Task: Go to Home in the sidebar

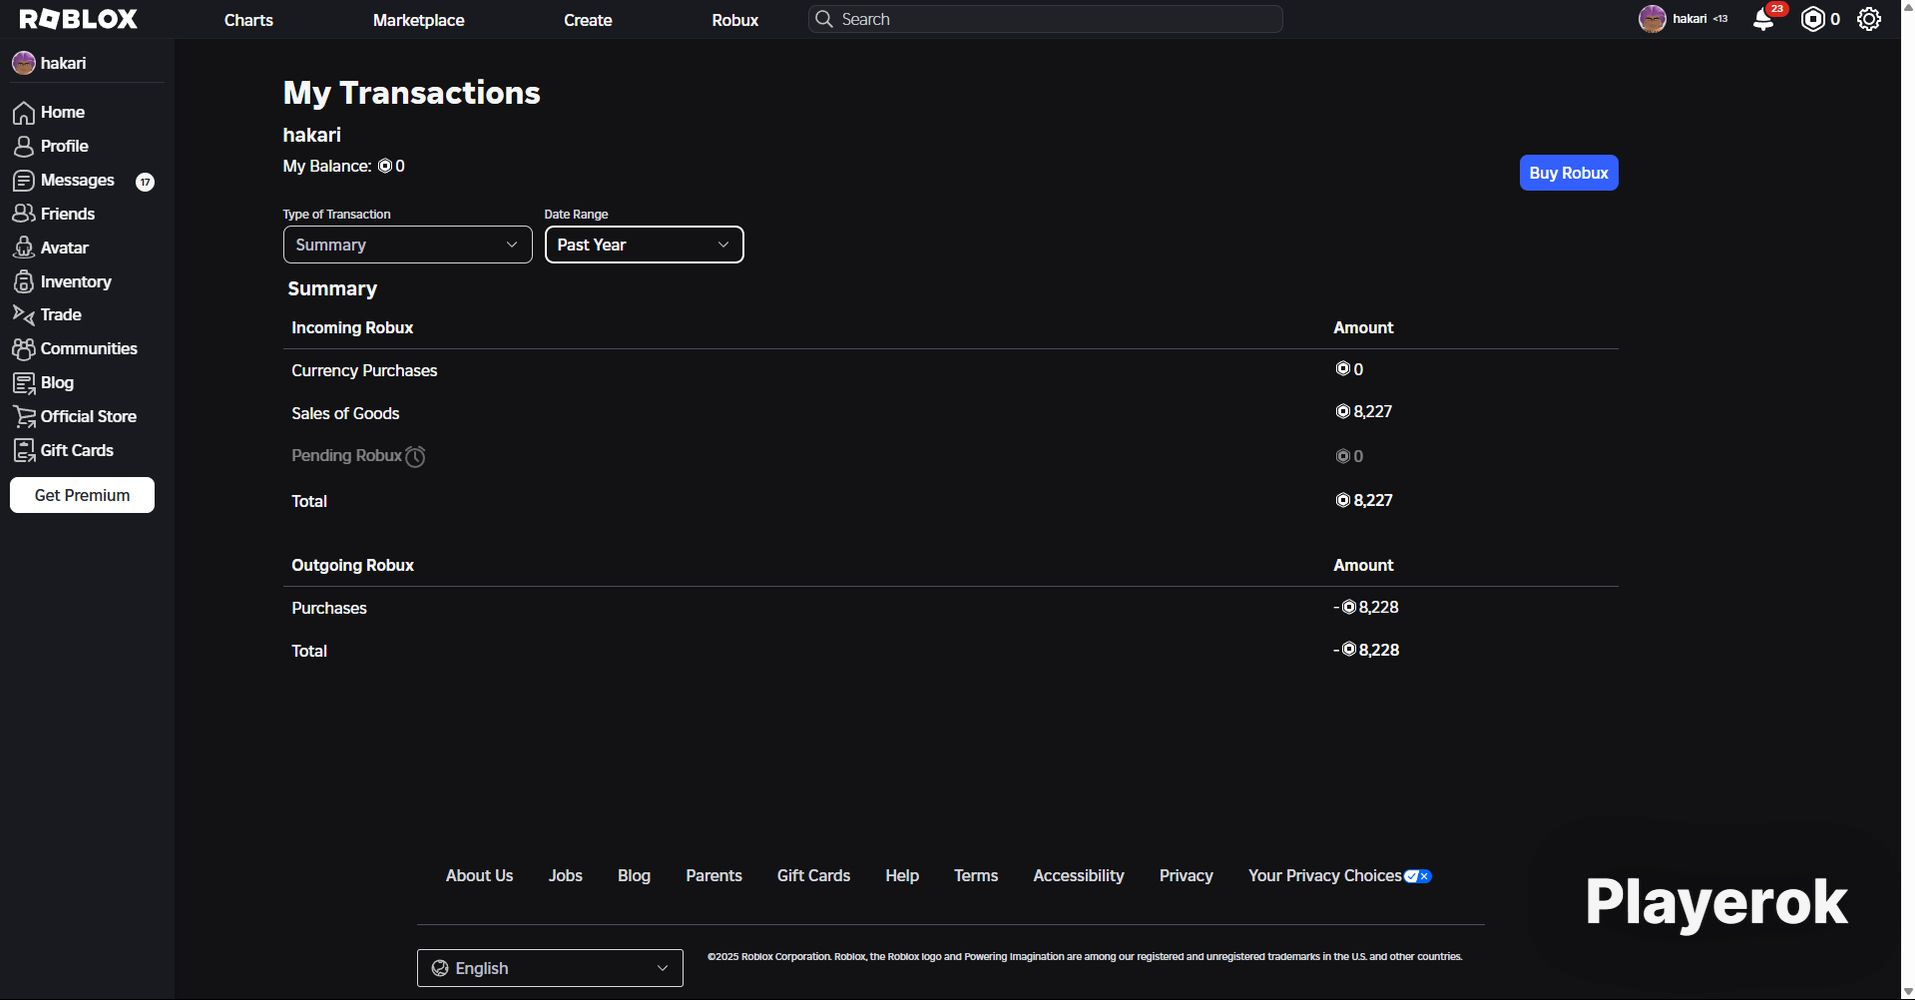Action: click(62, 113)
